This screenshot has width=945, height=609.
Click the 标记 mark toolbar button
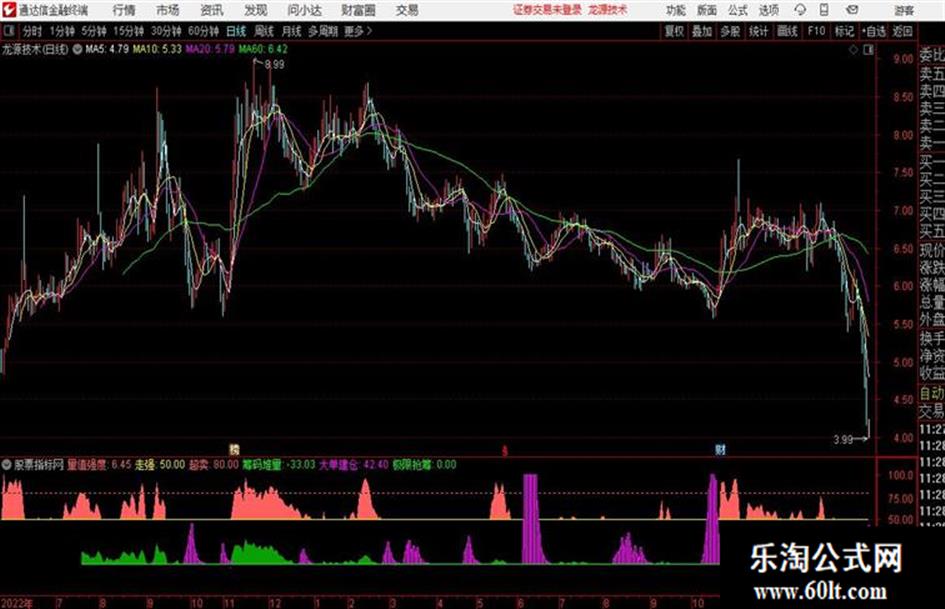pyautogui.click(x=844, y=31)
